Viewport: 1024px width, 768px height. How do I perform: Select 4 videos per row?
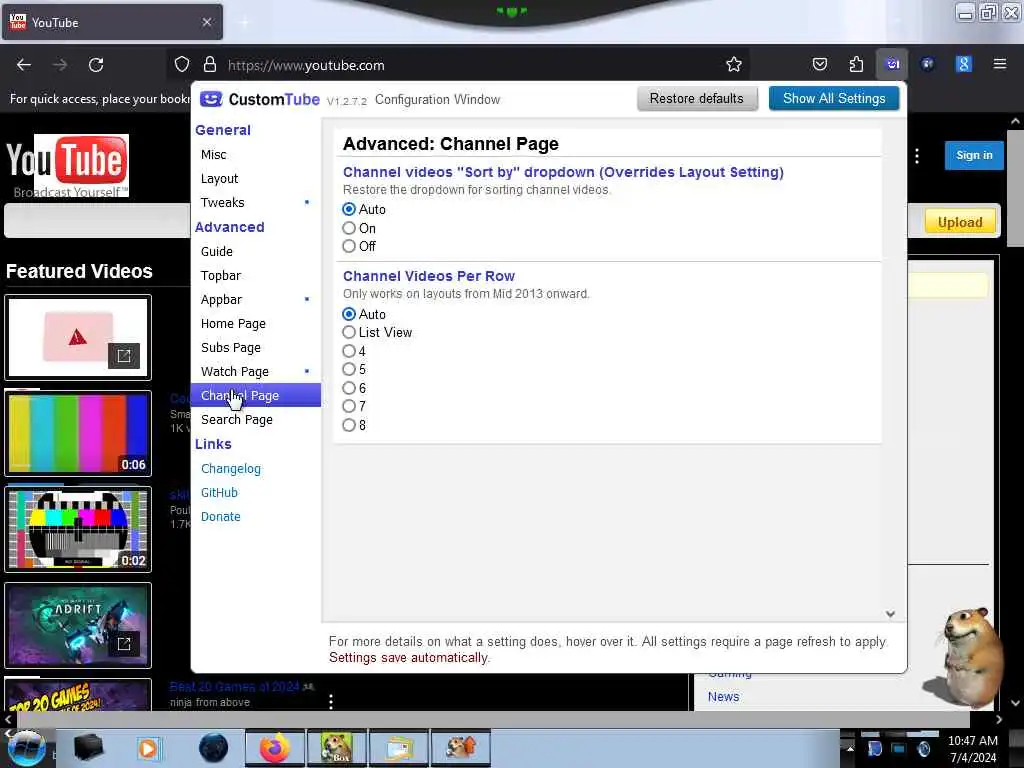click(349, 351)
